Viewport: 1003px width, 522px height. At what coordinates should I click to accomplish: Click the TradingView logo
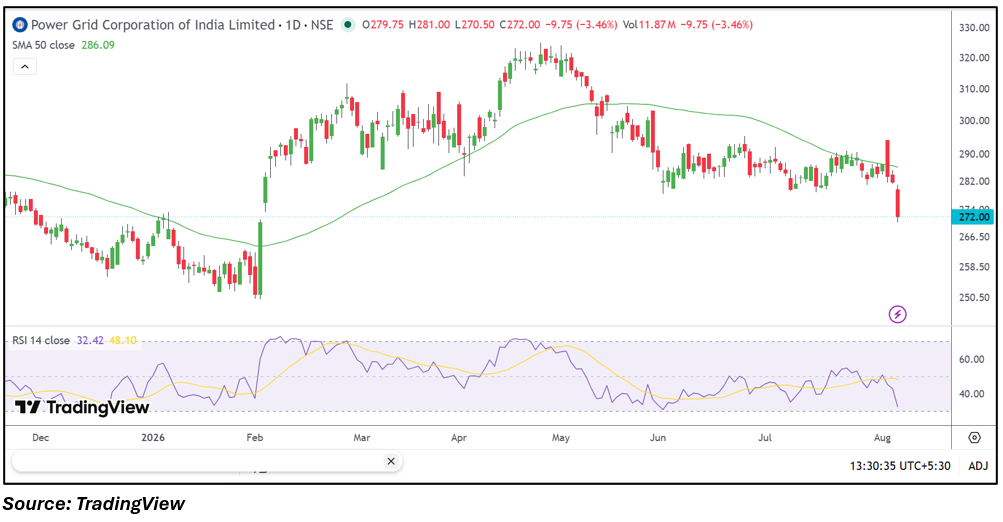tap(82, 407)
